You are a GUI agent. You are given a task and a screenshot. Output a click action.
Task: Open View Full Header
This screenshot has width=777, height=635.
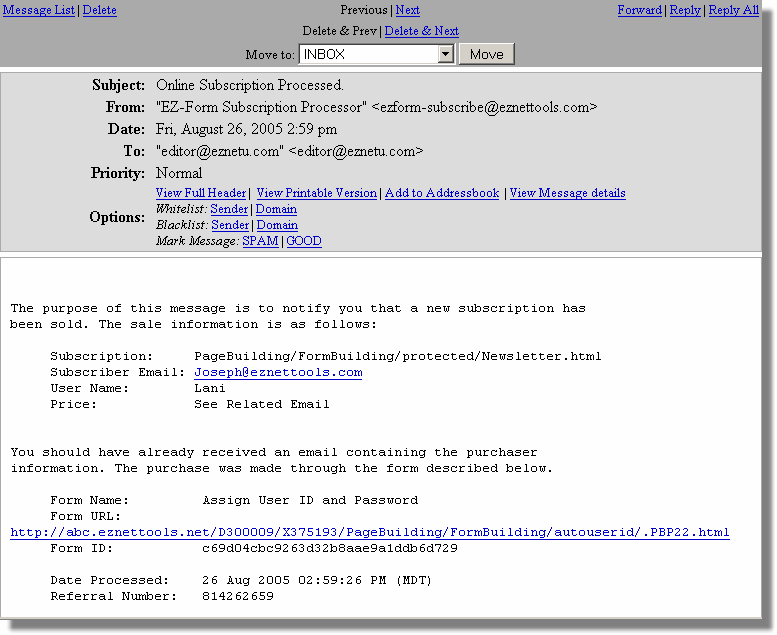pyautogui.click(x=201, y=193)
